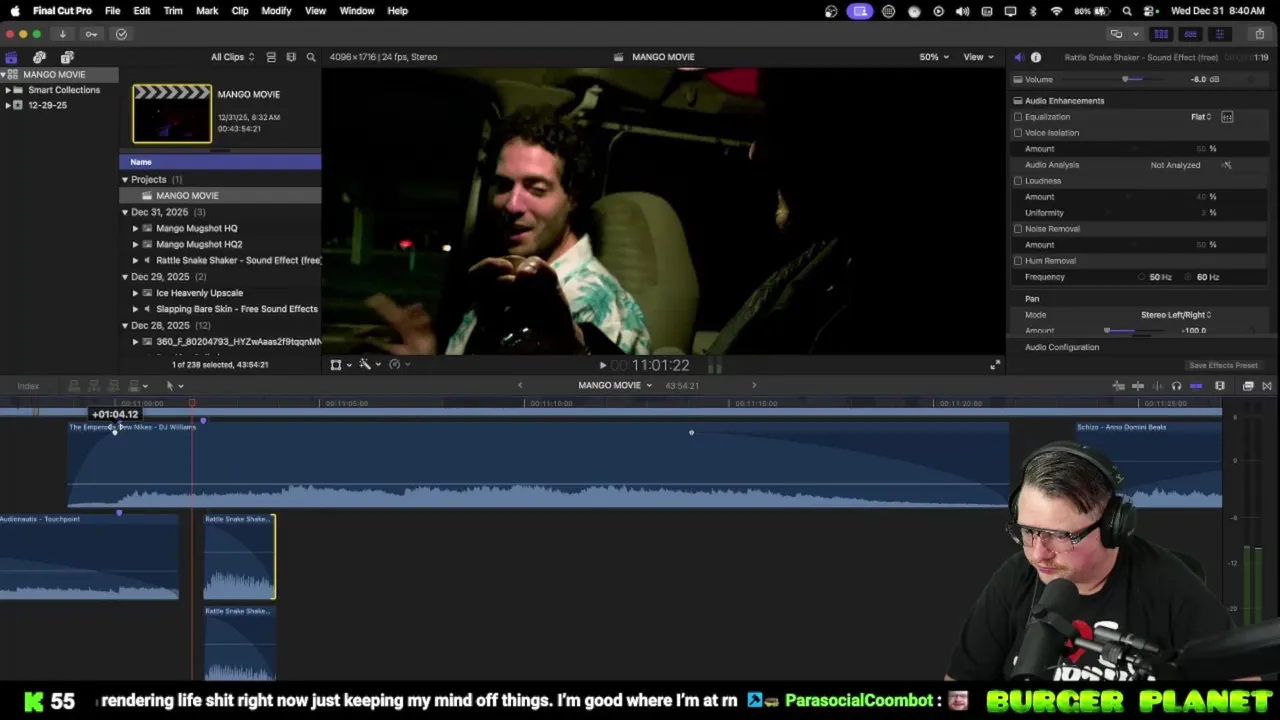Open the Import Media arrow button
The image size is (1280, 720).
(x=62, y=34)
